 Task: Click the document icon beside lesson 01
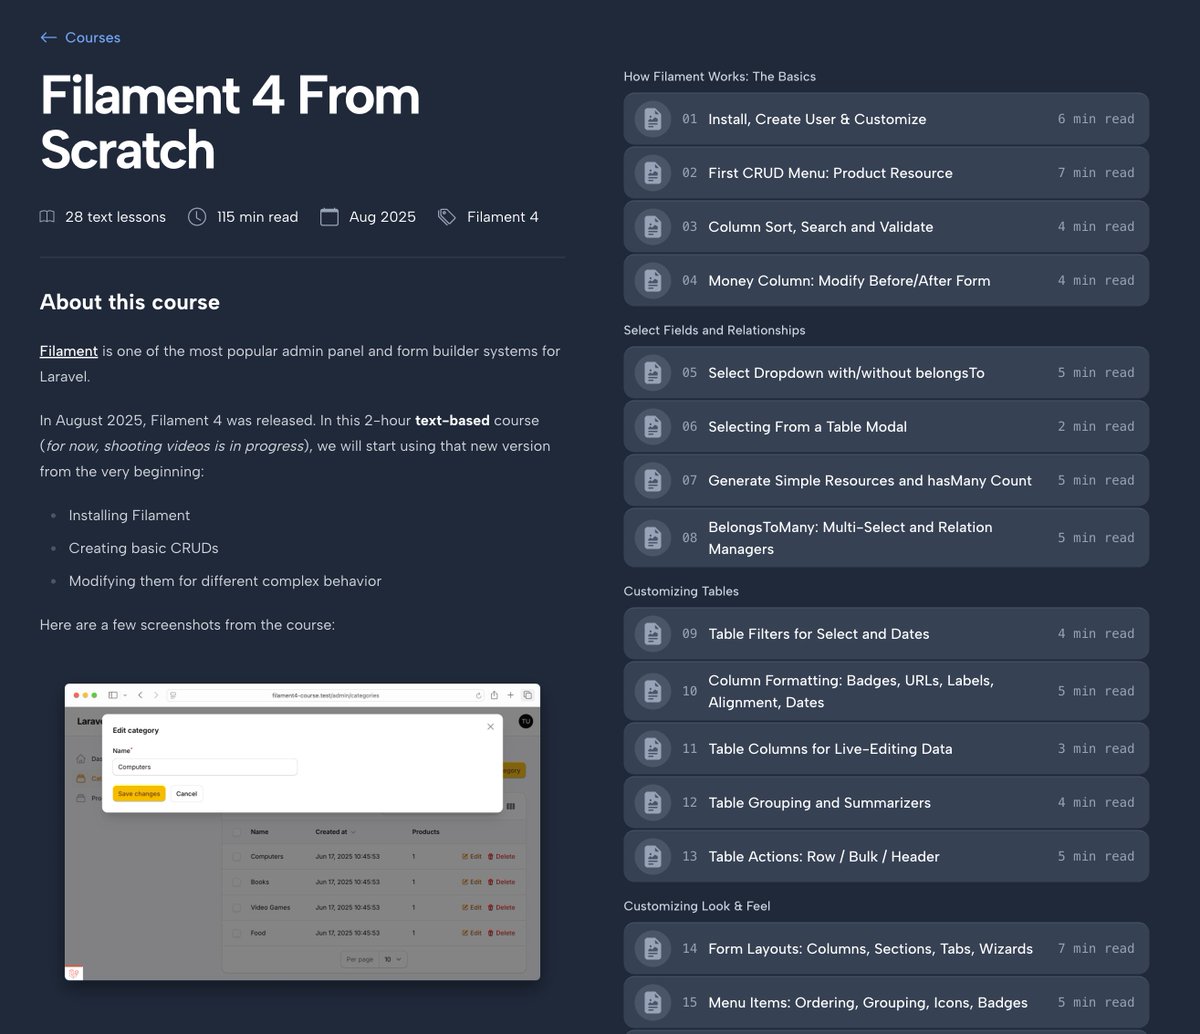click(x=652, y=118)
